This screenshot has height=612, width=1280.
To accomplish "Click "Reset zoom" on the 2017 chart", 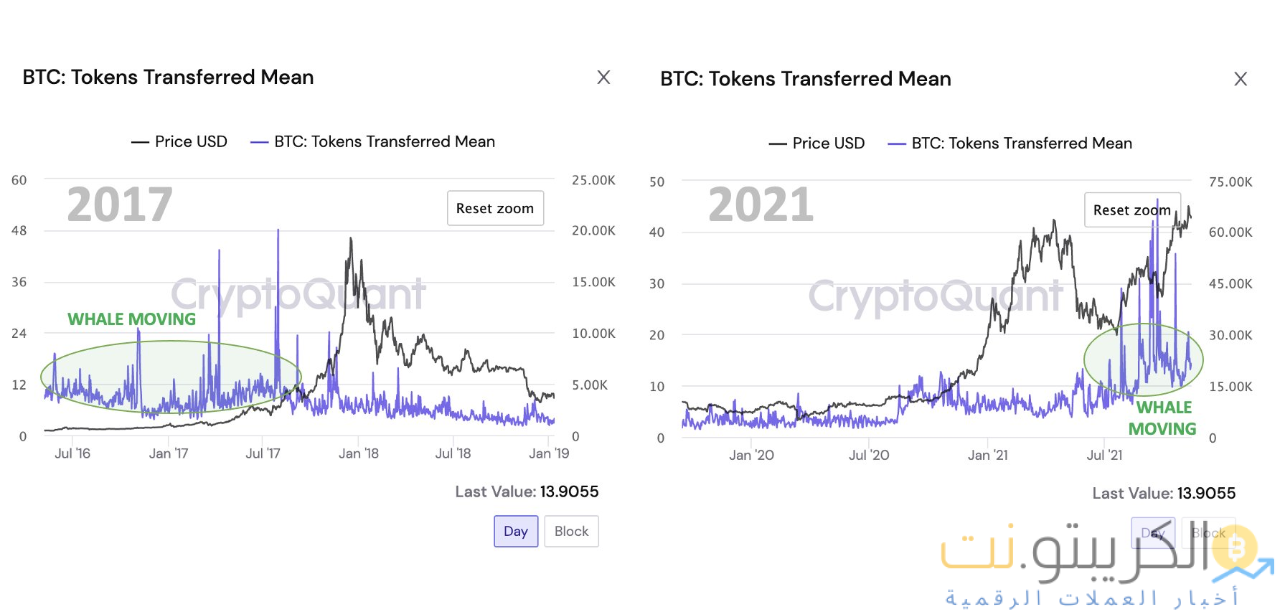I will click(495, 208).
